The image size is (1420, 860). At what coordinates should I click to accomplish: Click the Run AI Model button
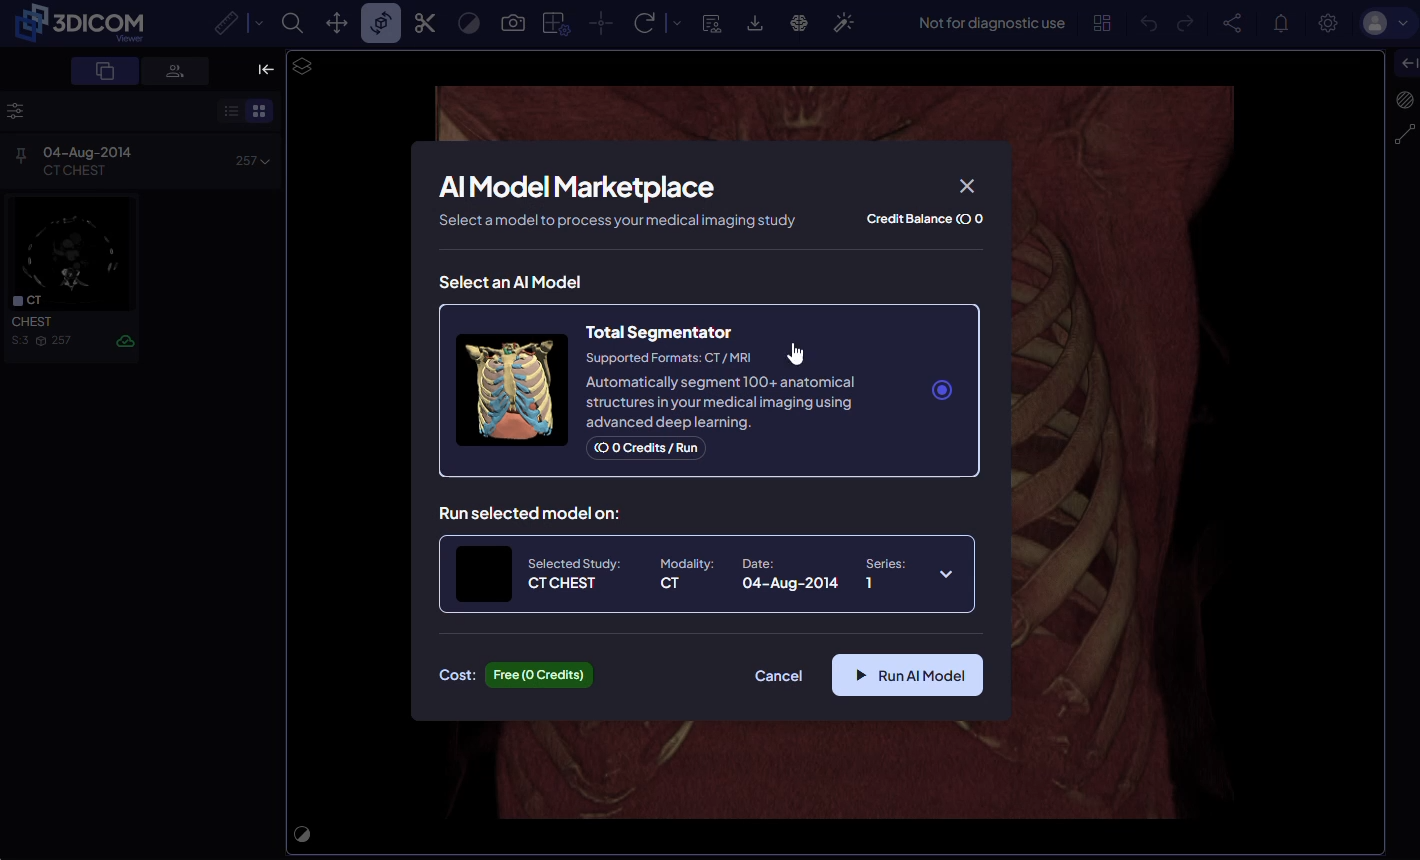click(x=907, y=675)
